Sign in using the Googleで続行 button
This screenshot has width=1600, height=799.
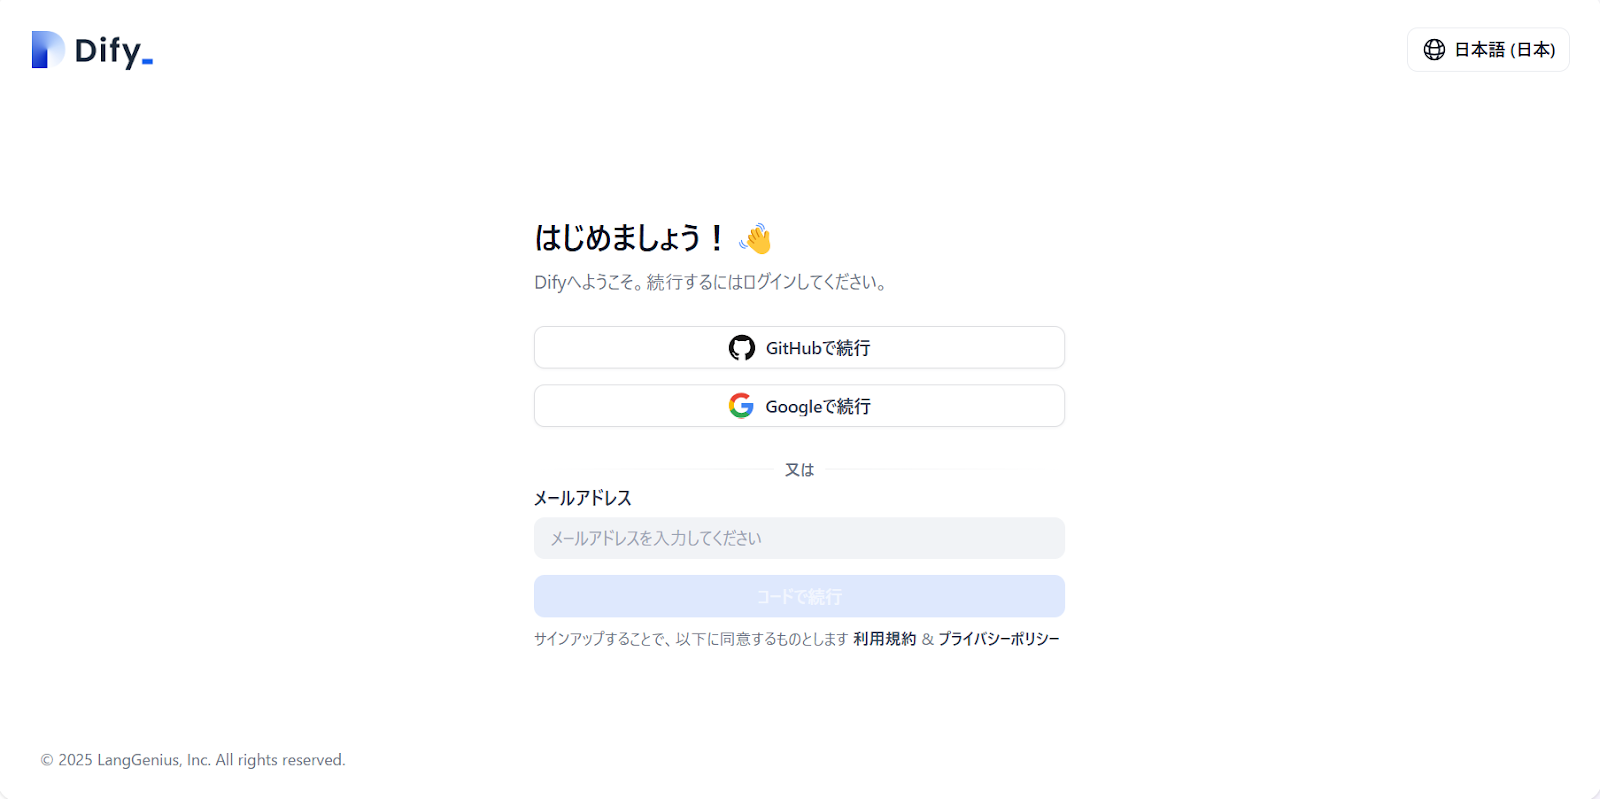click(799, 406)
